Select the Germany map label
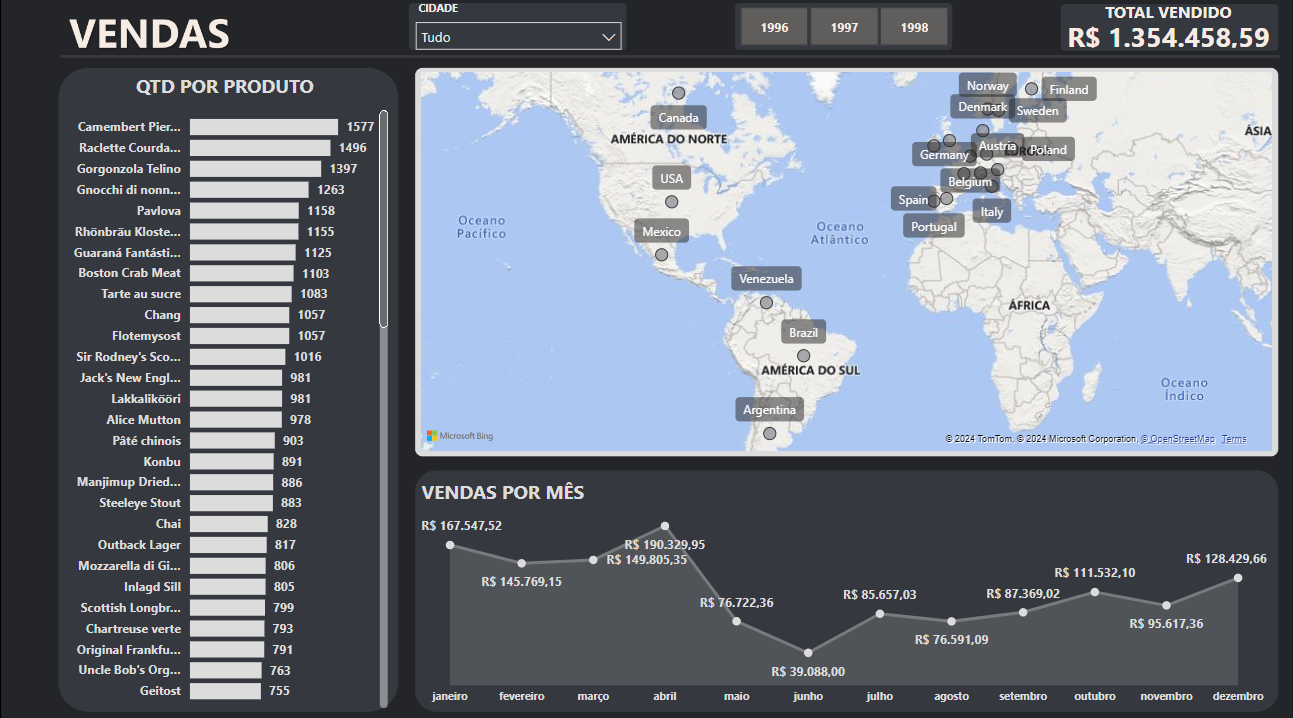Screen dimensions: 1293x718 (x=944, y=155)
